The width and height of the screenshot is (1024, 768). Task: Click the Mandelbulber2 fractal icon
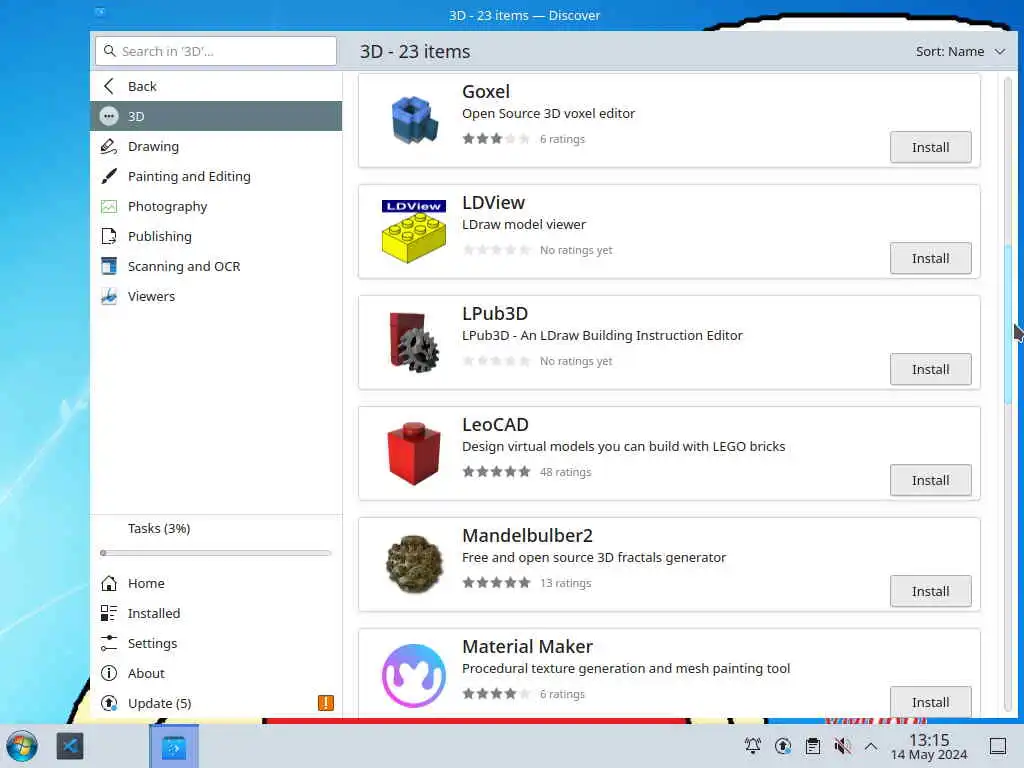coord(413,564)
